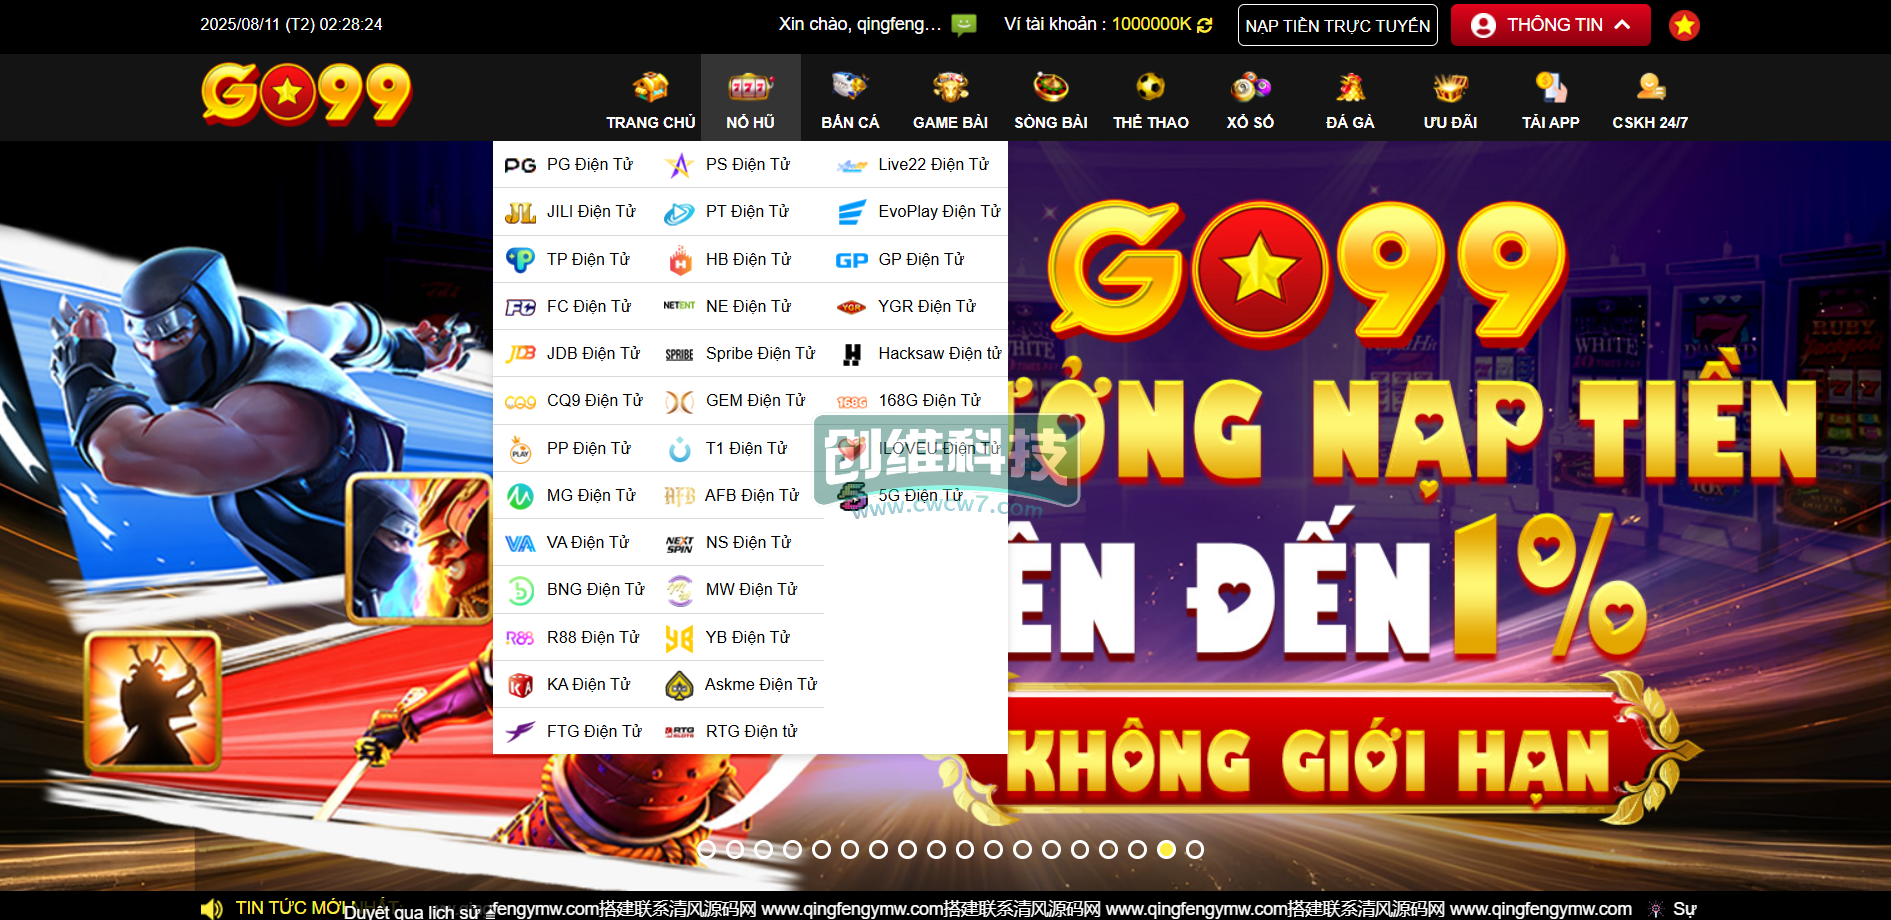
Task: Open the TRANG CHỦ home icon
Action: pyautogui.click(x=650, y=87)
